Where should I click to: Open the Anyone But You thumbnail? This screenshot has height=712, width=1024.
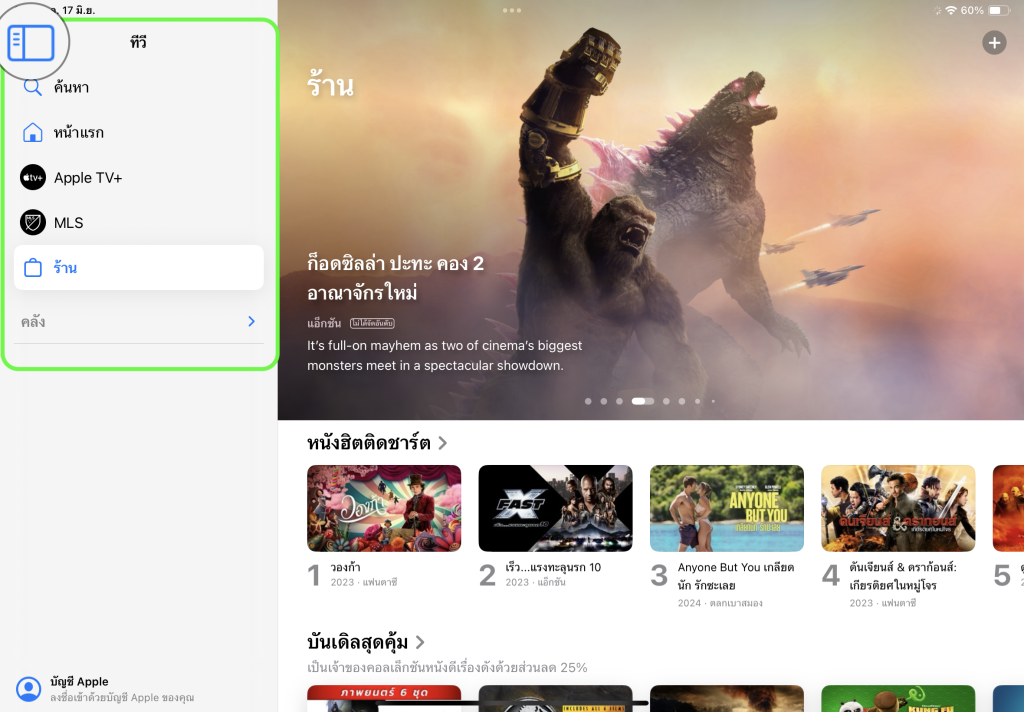[727, 508]
